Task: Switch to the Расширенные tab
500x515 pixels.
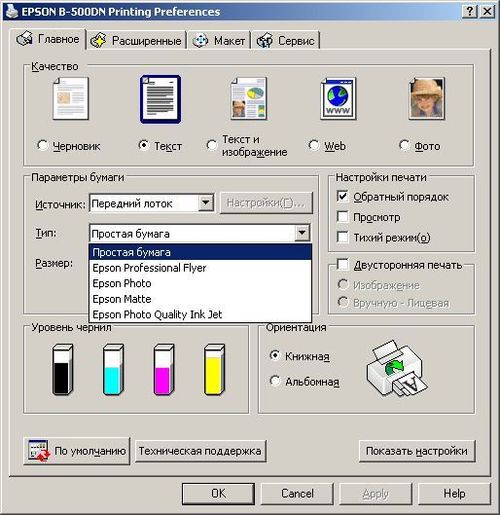Action: [136, 41]
